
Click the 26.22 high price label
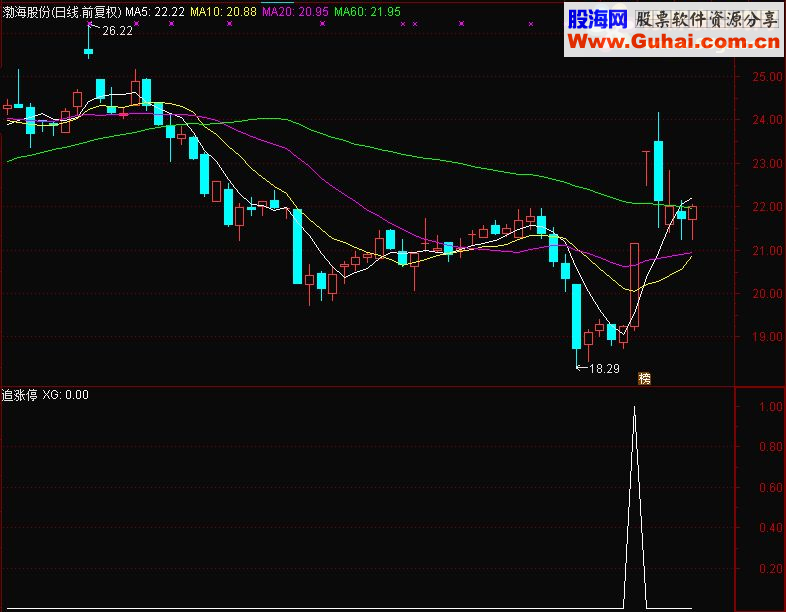point(117,31)
